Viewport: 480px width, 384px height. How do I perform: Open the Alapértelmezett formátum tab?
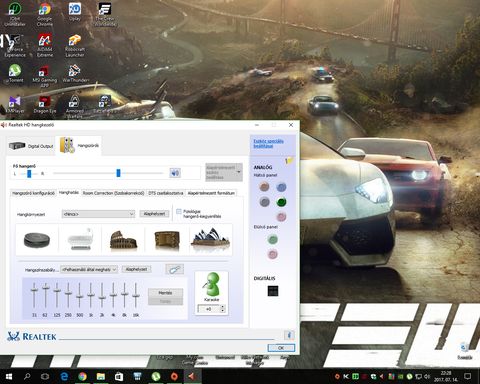point(211,193)
